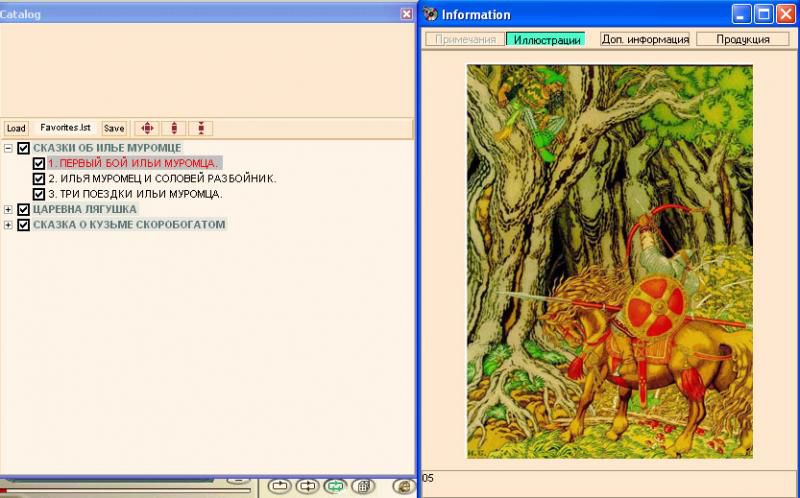
Task: Click the second oval double-arrow bottom button
Action: tap(307, 486)
